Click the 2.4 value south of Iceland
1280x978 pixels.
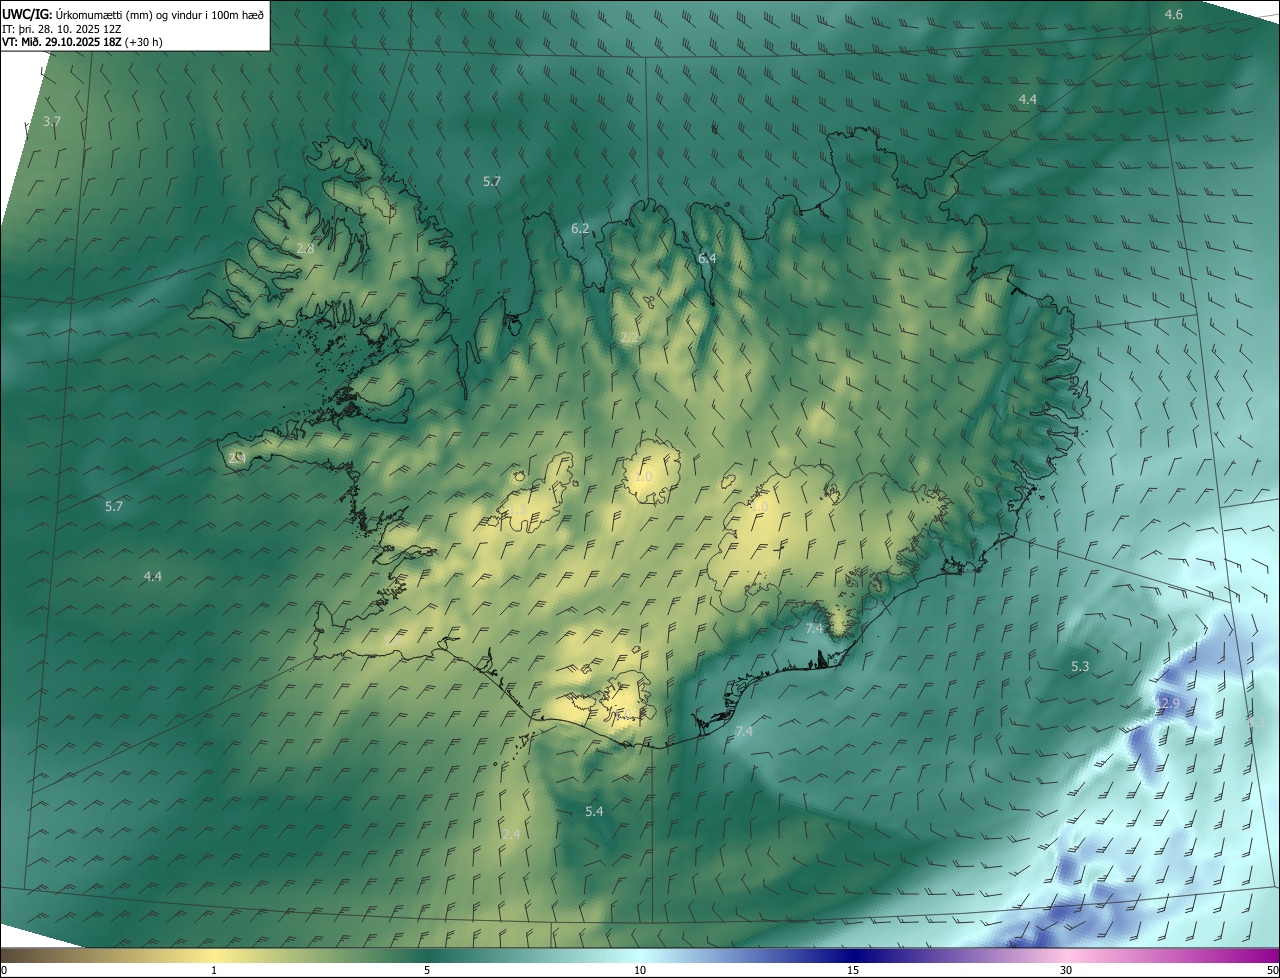(511, 834)
